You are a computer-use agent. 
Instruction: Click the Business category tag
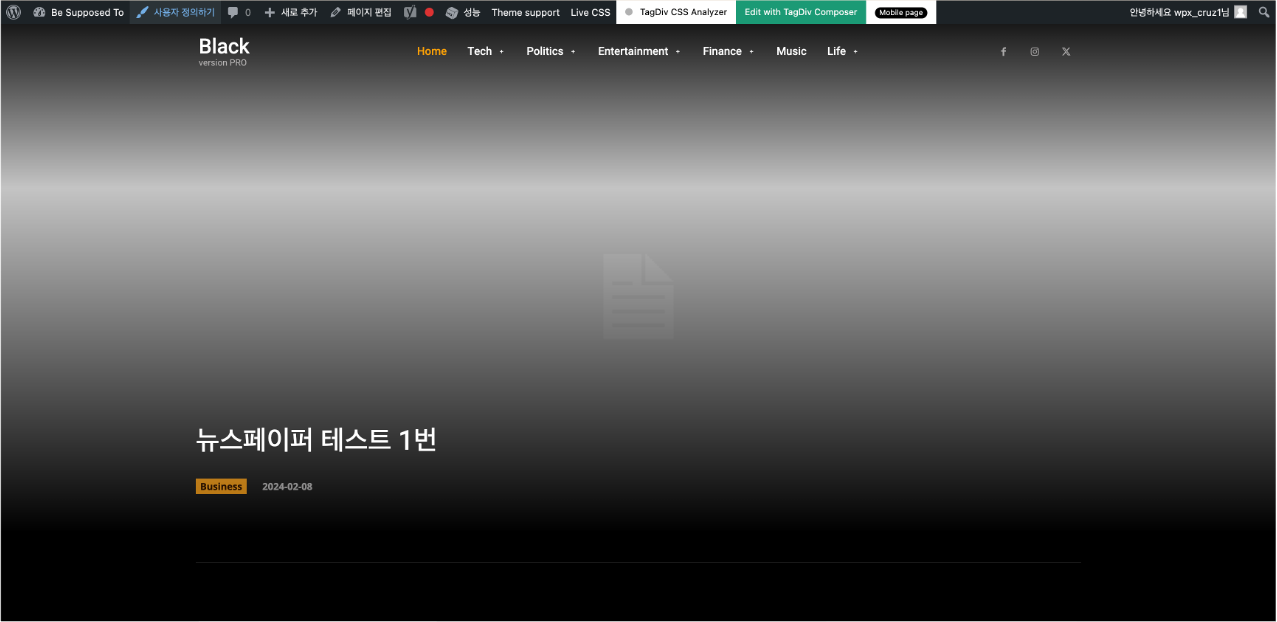click(x=221, y=487)
